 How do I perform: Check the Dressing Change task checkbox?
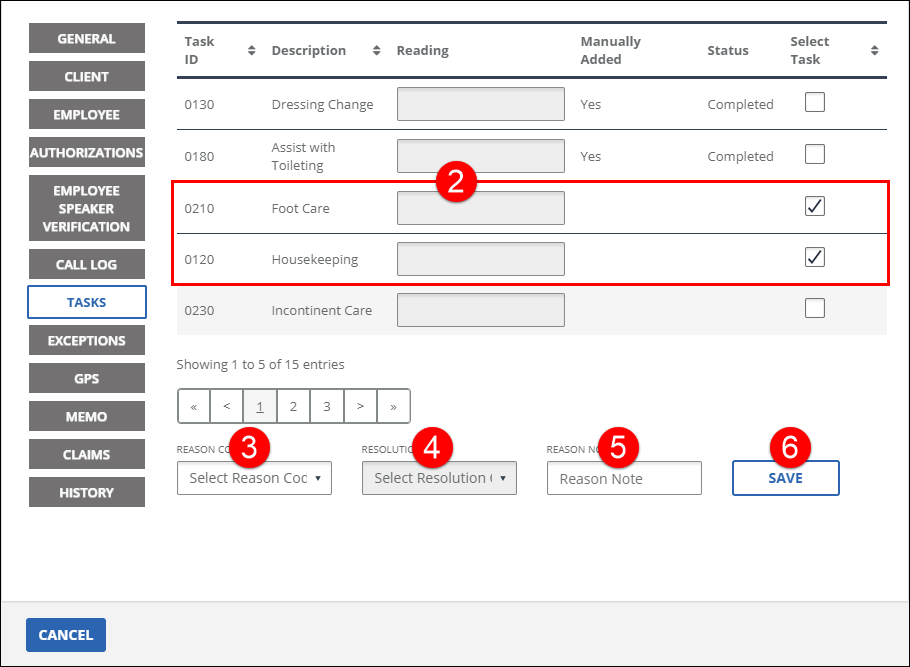(815, 102)
